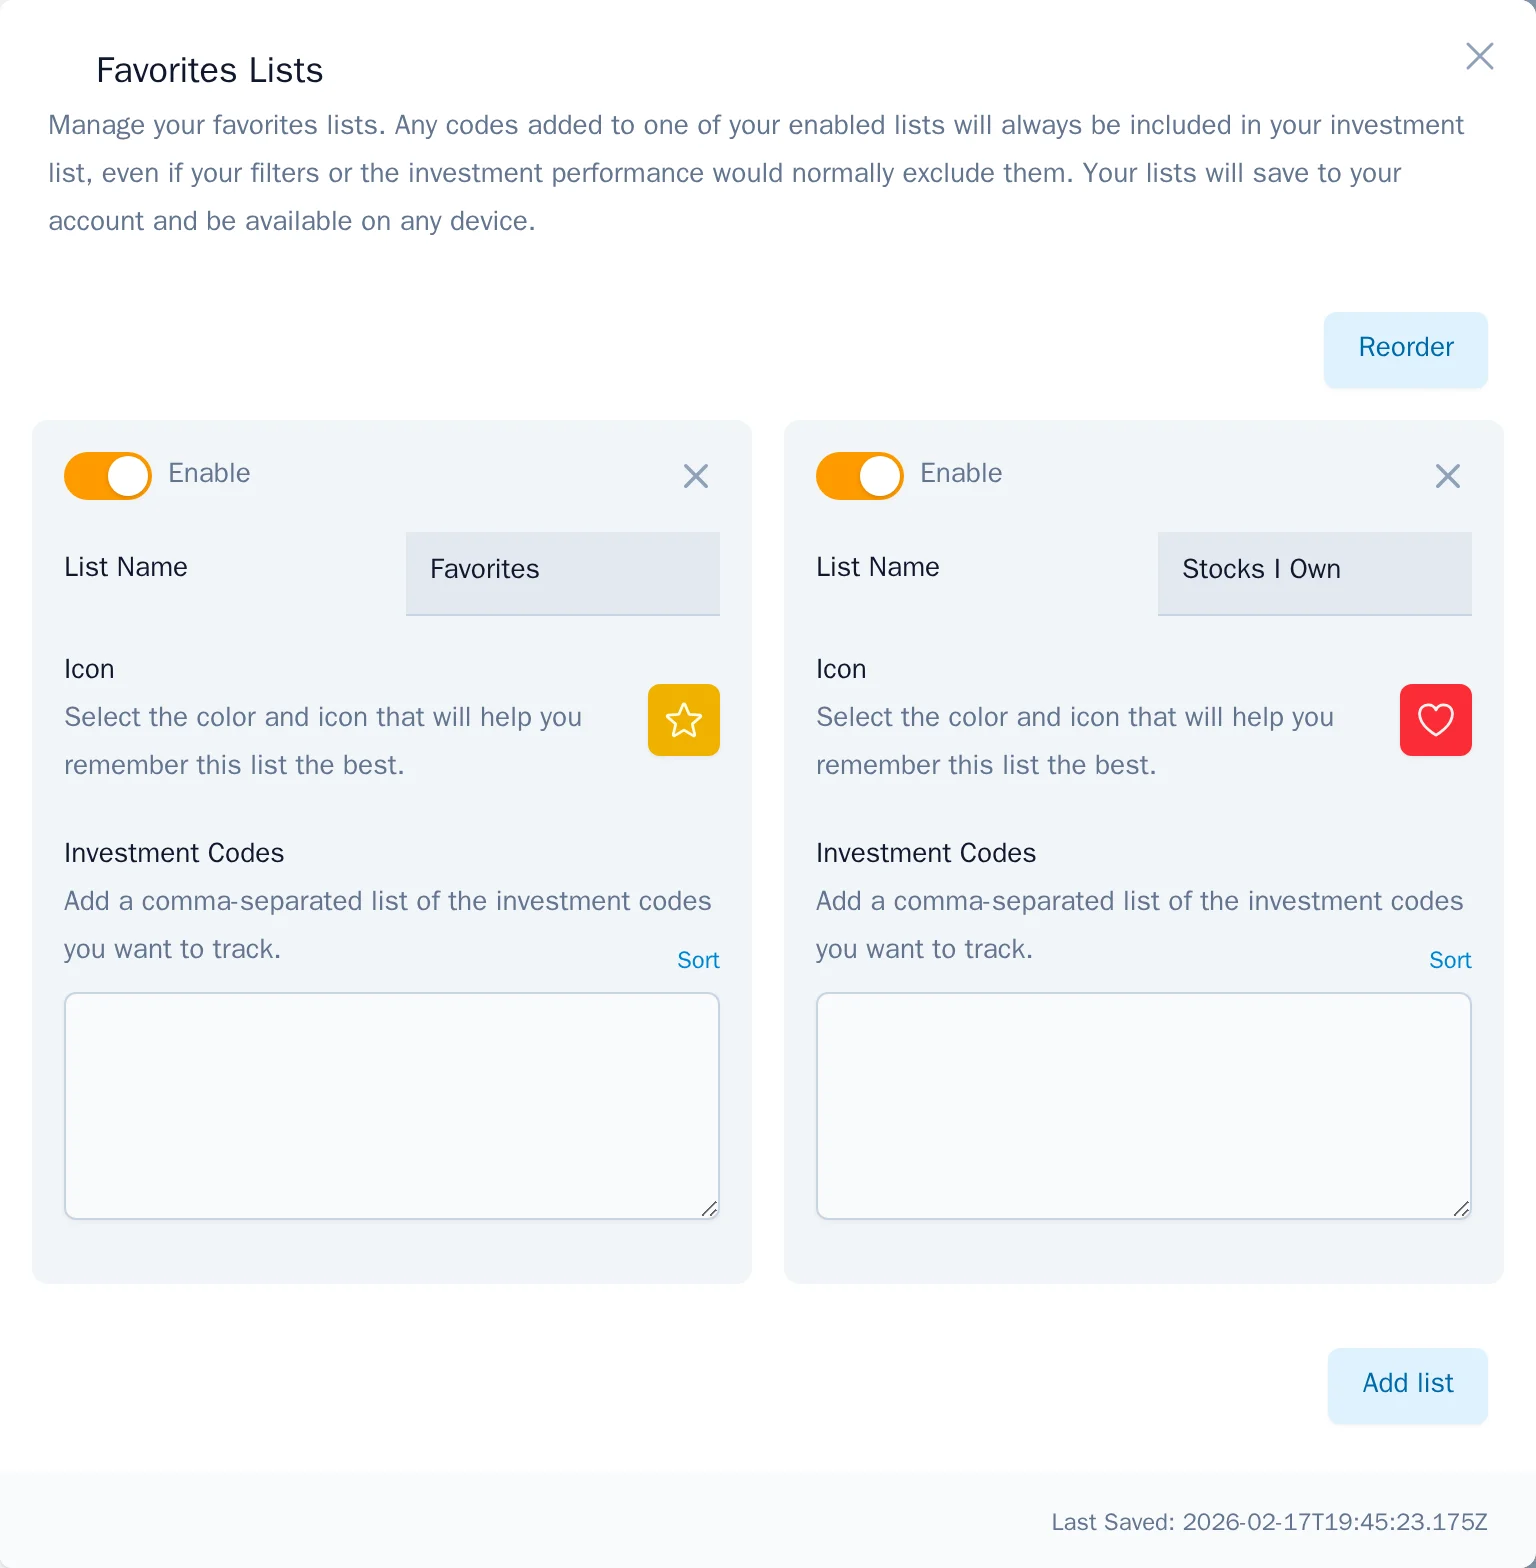Open the yellow star icon picker
Screen dimensions: 1536x1568
click(x=684, y=720)
